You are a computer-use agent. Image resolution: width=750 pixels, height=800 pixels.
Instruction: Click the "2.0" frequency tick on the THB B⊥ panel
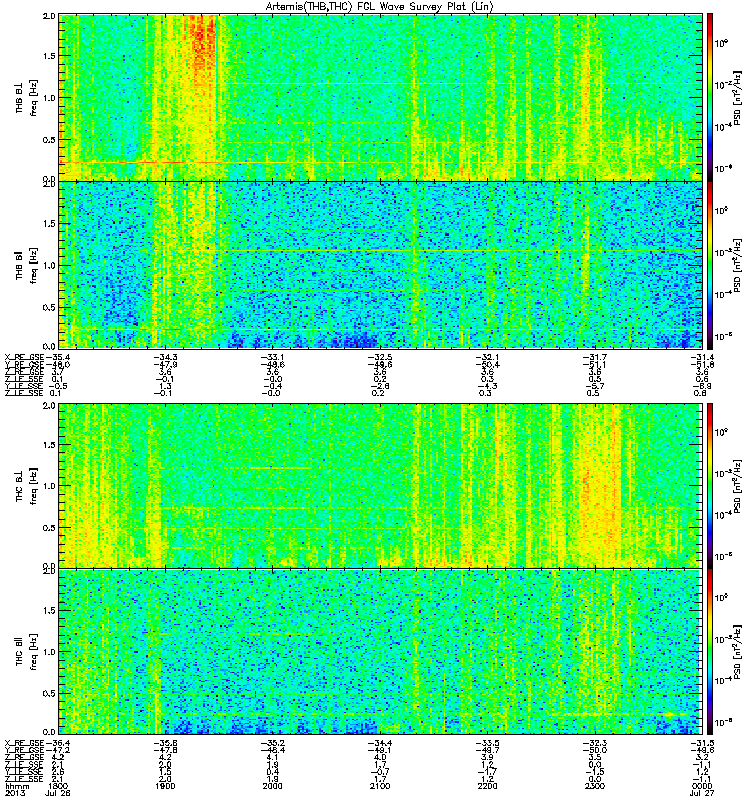pyautogui.click(x=49, y=16)
